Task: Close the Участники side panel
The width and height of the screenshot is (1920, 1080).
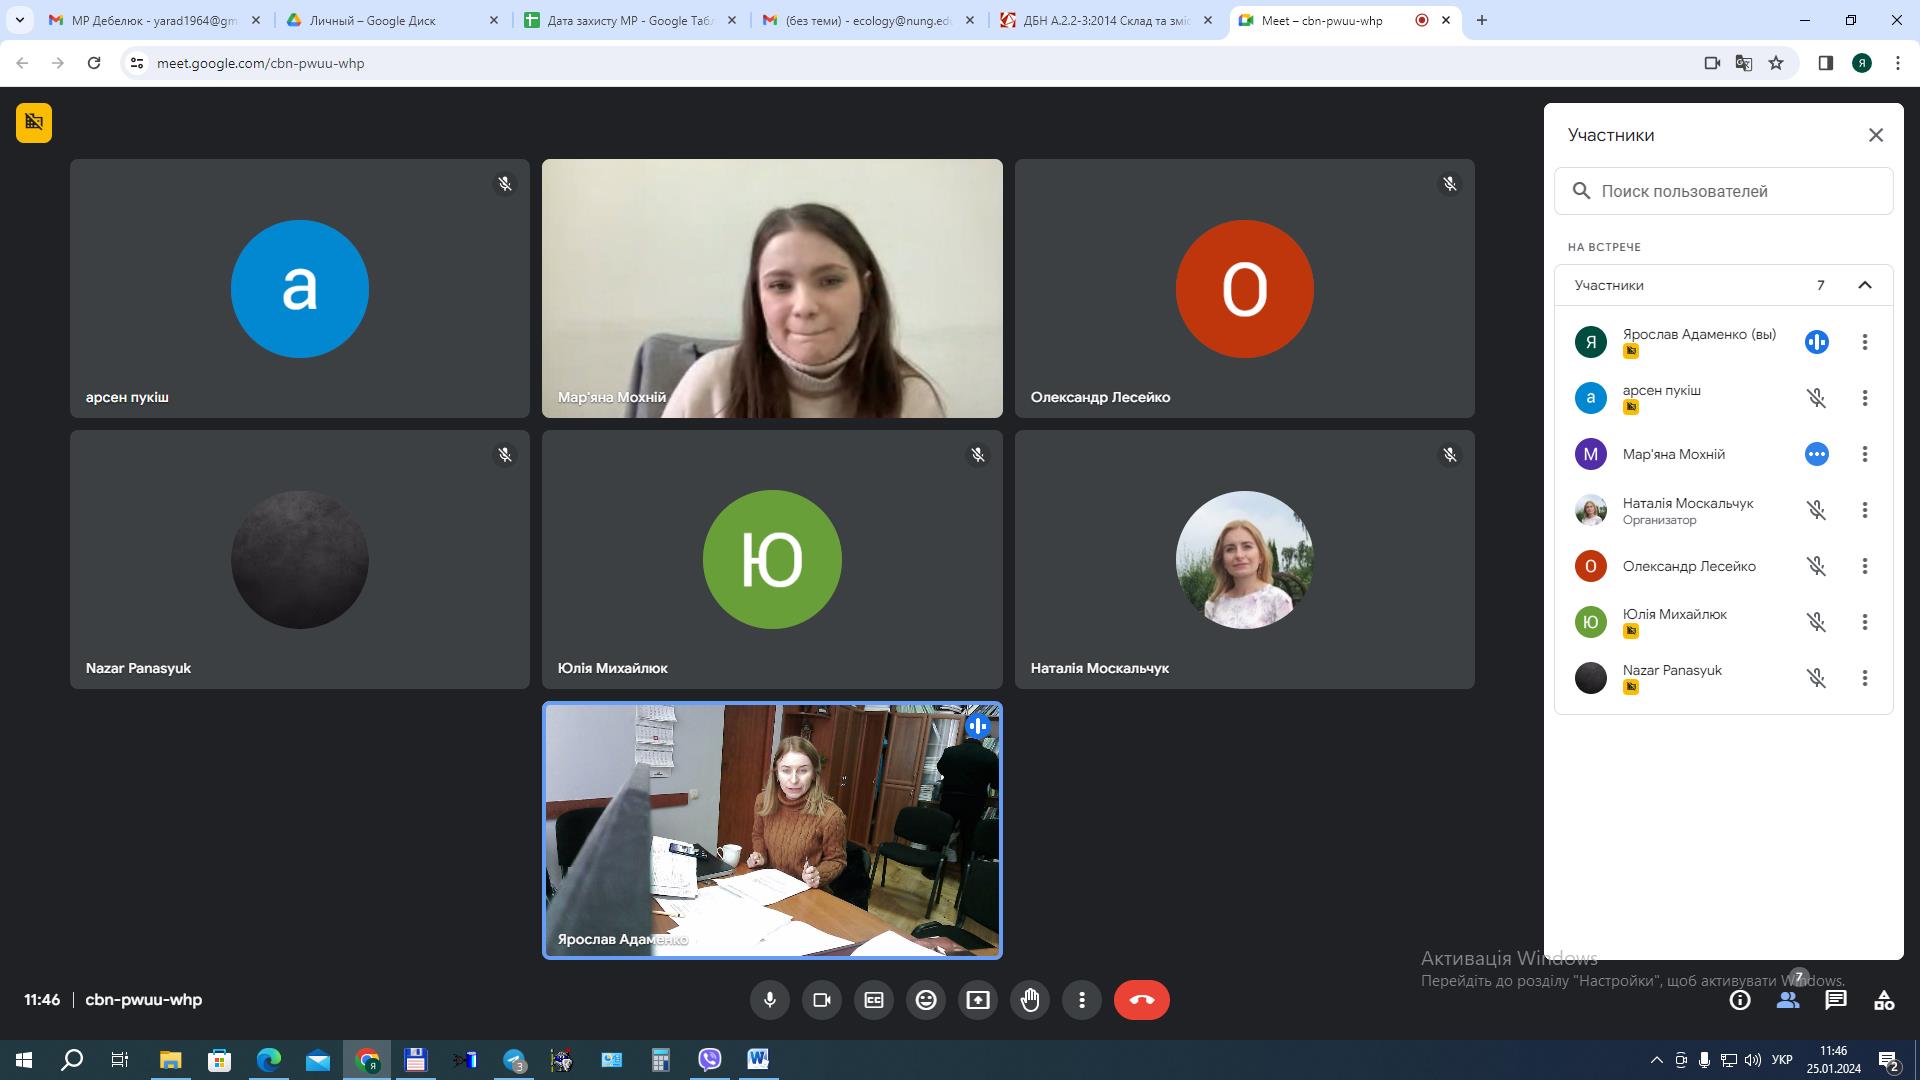Action: point(1876,135)
